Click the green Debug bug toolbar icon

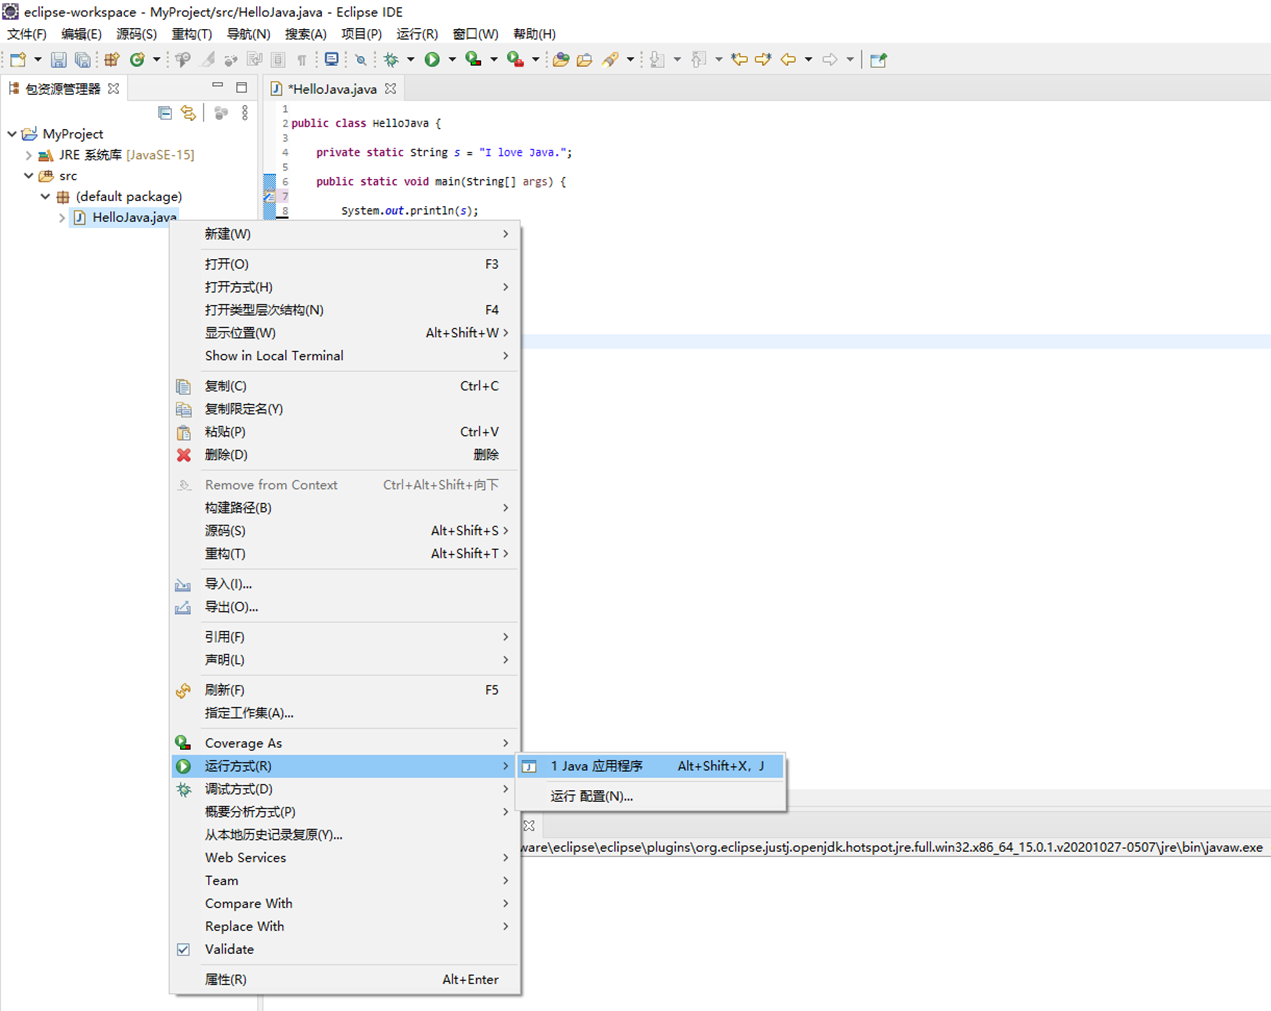coord(391,60)
